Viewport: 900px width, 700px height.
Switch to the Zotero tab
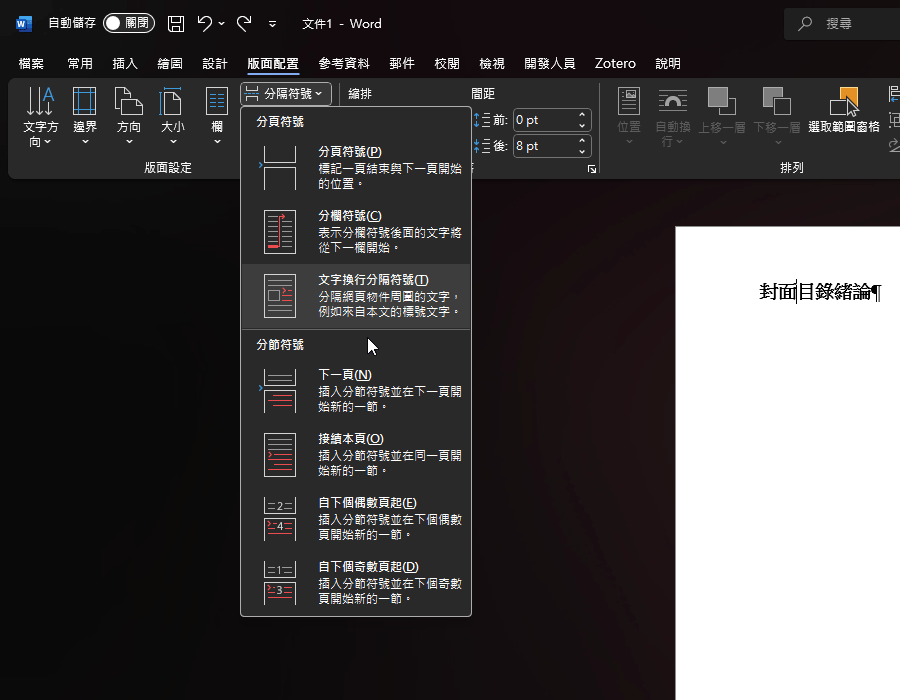(615, 63)
